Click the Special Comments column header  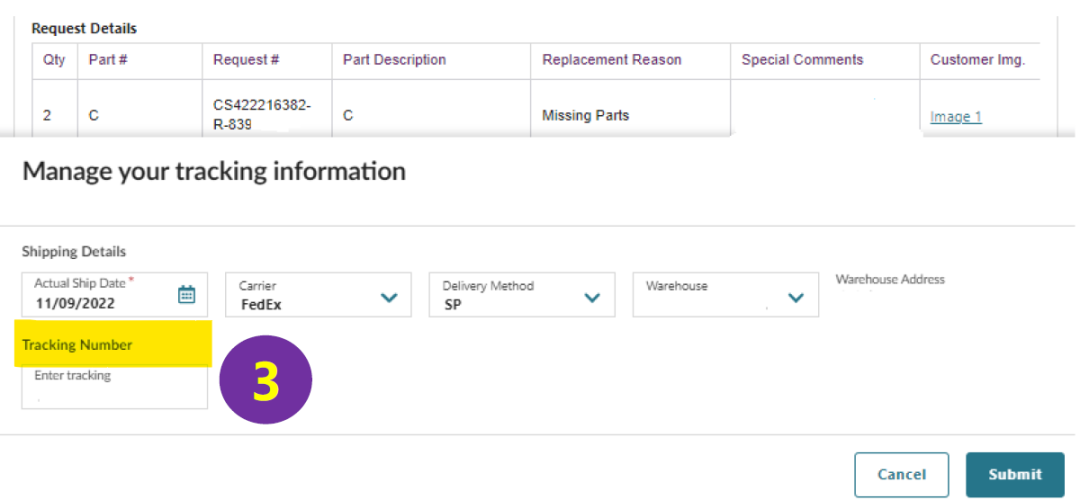[802, 60]
